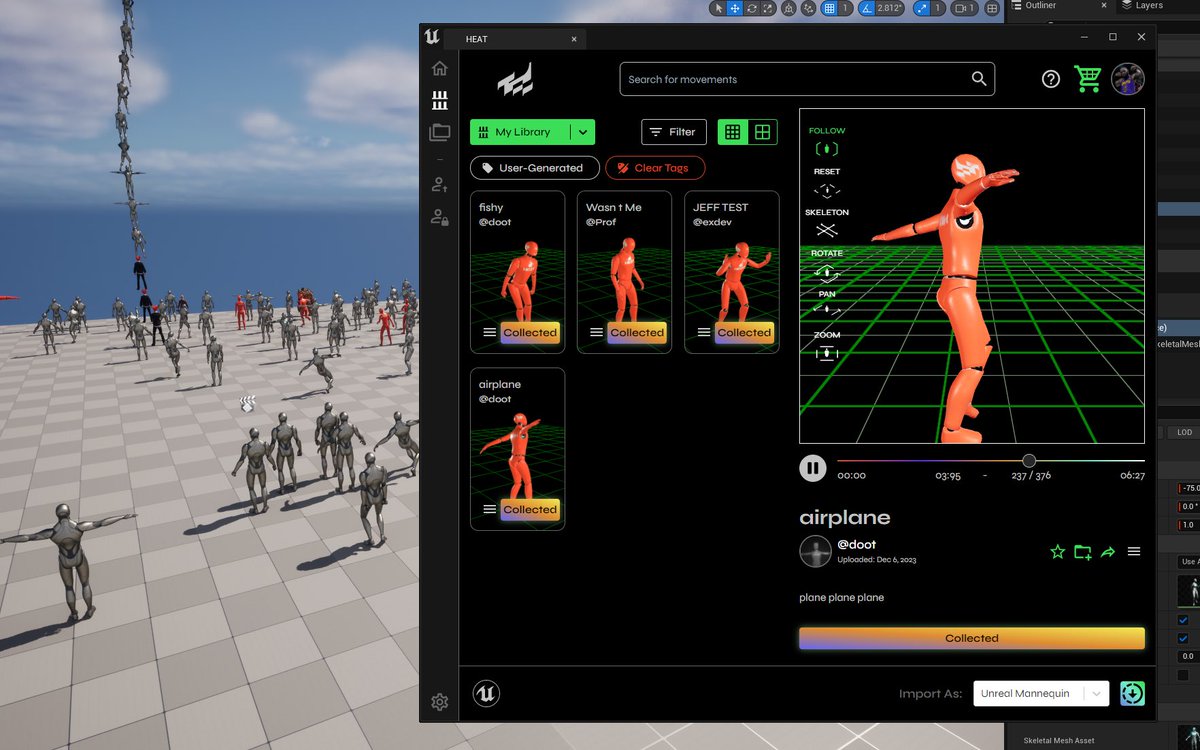Open camera speed setting in viewport toolbar
This screenshot has height=750, width=1200.
(x=963, y=8)
